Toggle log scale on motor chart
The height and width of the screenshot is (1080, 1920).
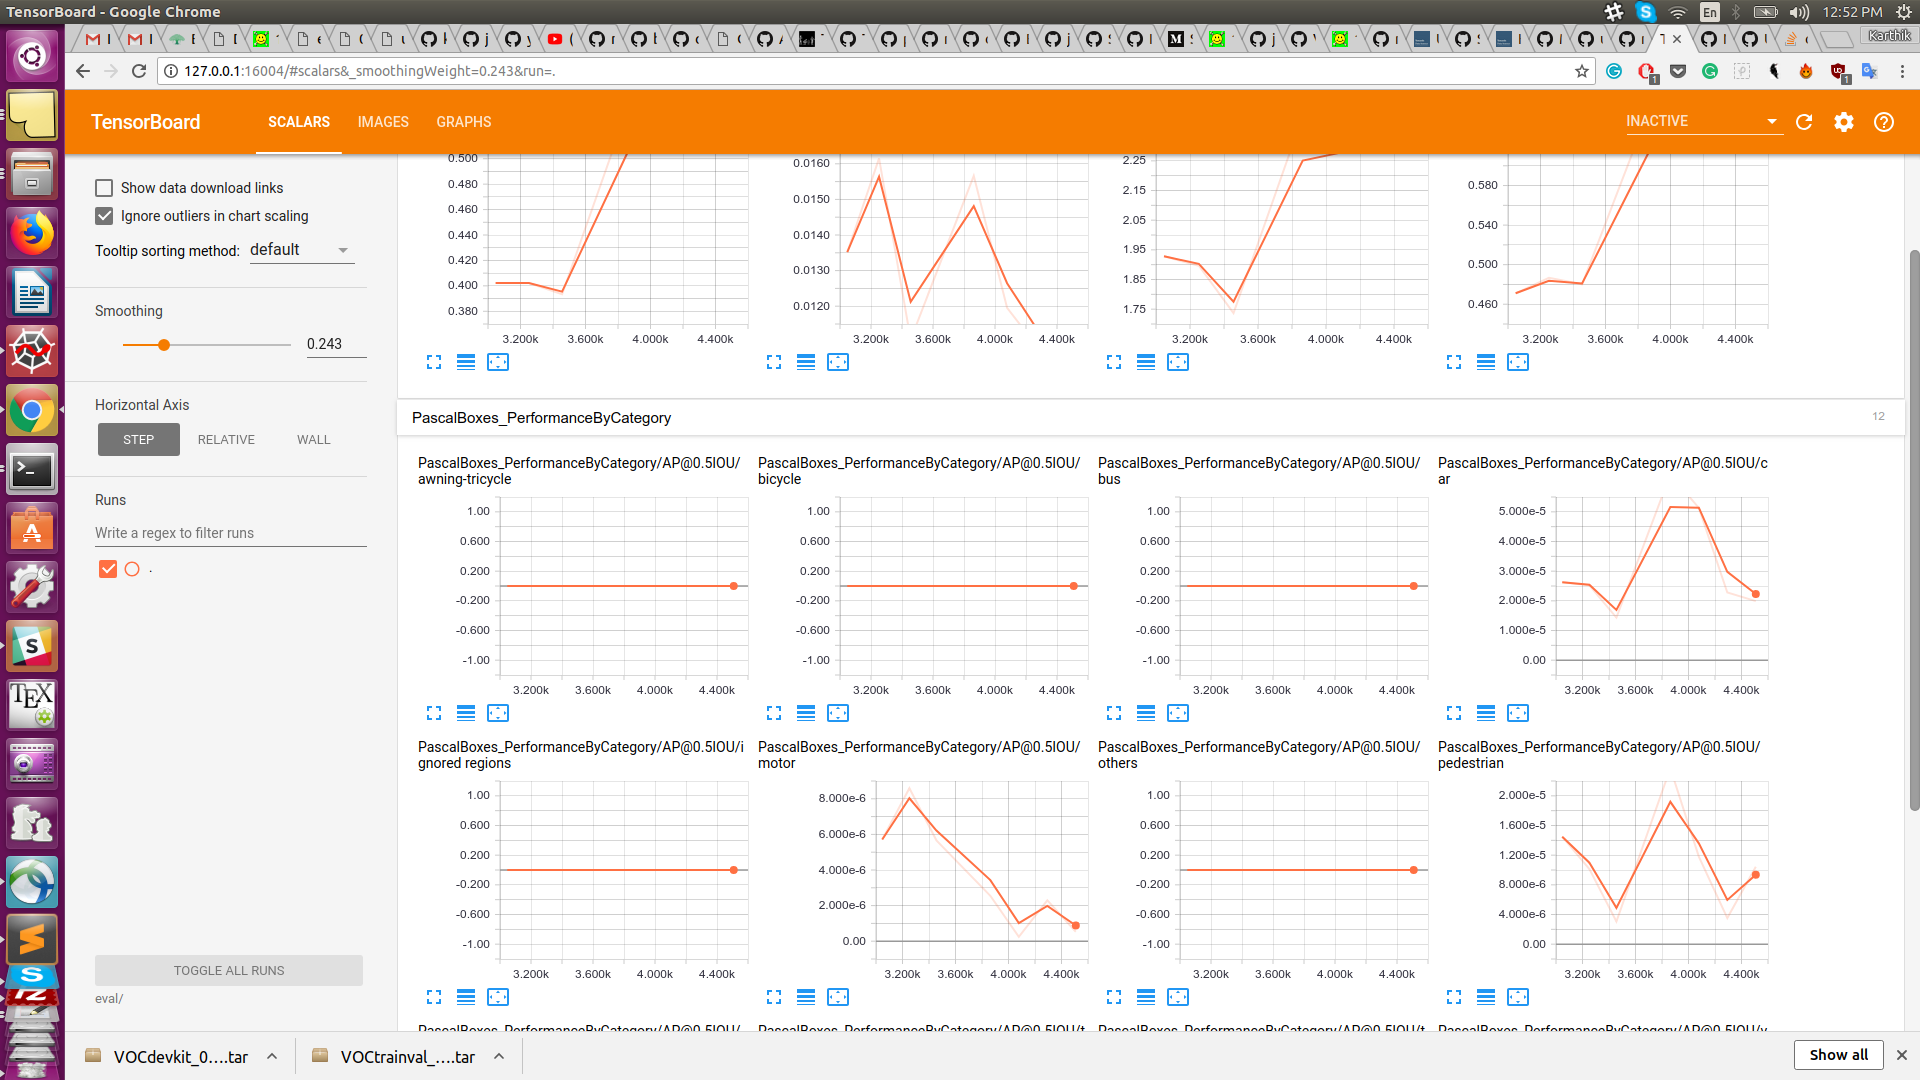(806, 997)
